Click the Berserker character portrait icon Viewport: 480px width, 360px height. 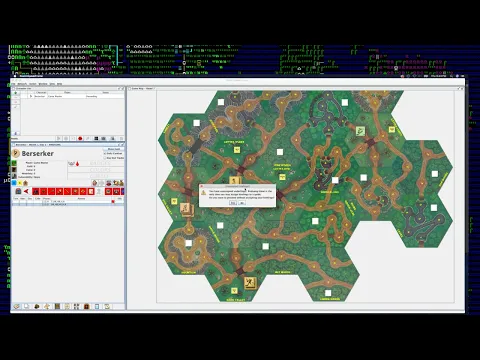tap(16, 153)
